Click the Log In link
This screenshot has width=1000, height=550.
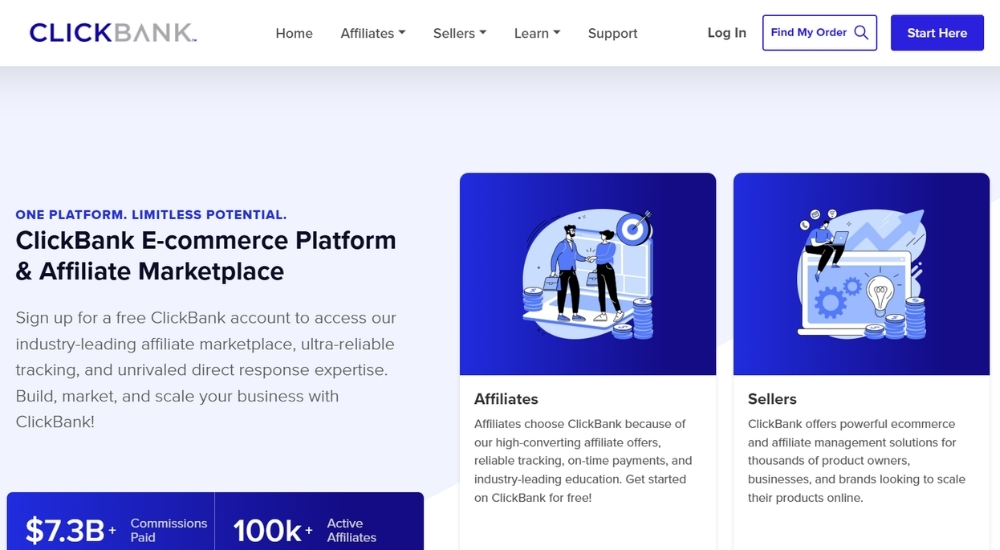pos(726,33)
